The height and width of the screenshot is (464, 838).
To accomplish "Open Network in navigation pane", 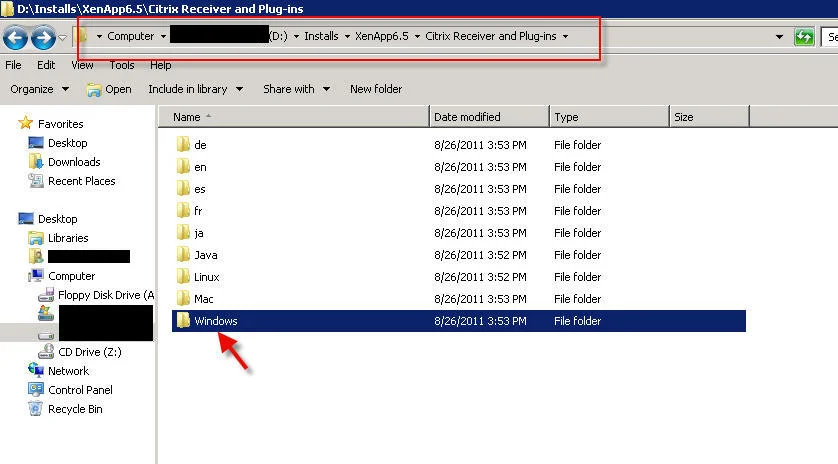I will (68, 371).
